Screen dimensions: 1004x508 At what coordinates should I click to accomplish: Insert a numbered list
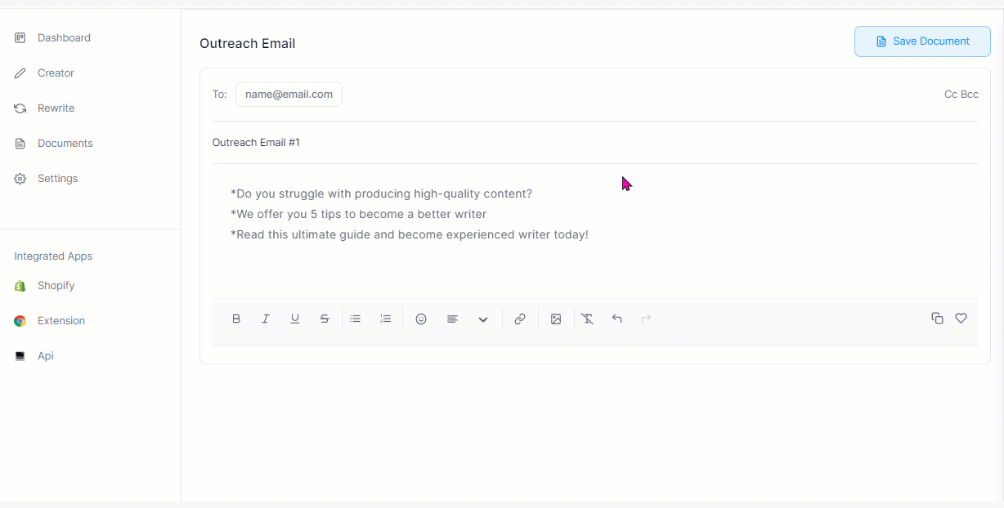[x=386, y=319]
